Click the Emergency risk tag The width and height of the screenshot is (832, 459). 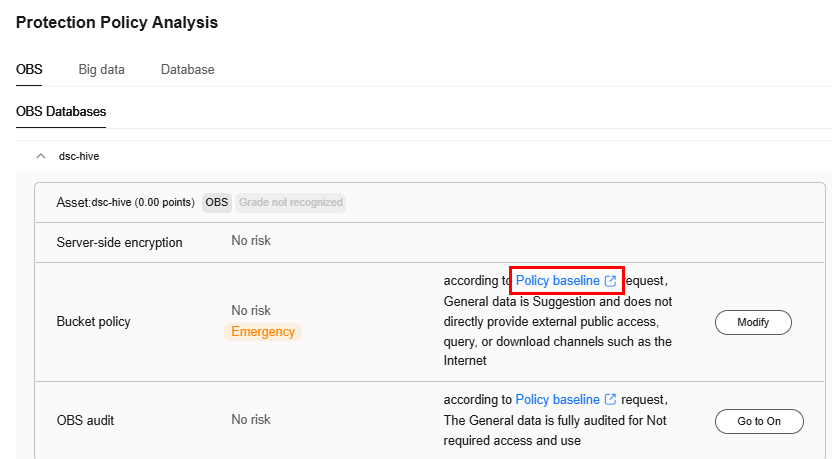[x=263, y=332]
